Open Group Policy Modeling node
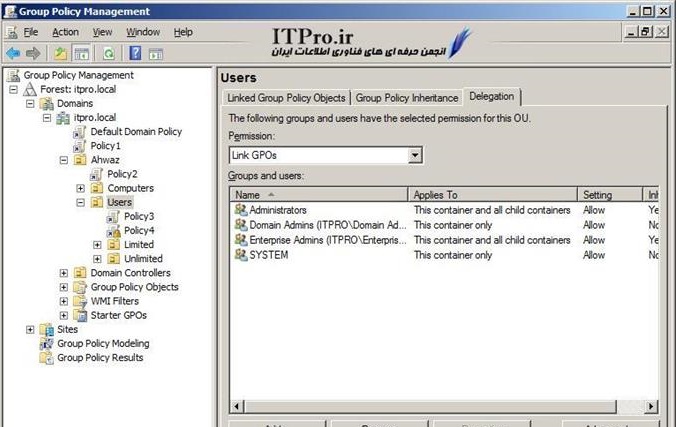676x427 pixels. click(47, 343)
